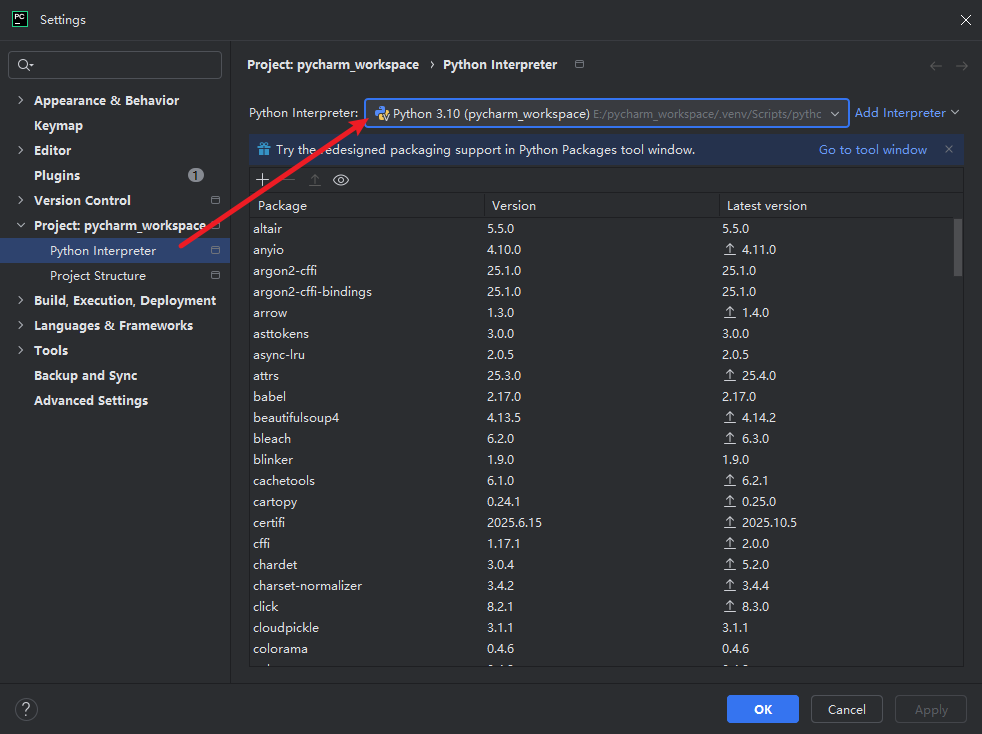The image size is (982, 734).
Task: Select the colorama package row
Action: [601, 649]
